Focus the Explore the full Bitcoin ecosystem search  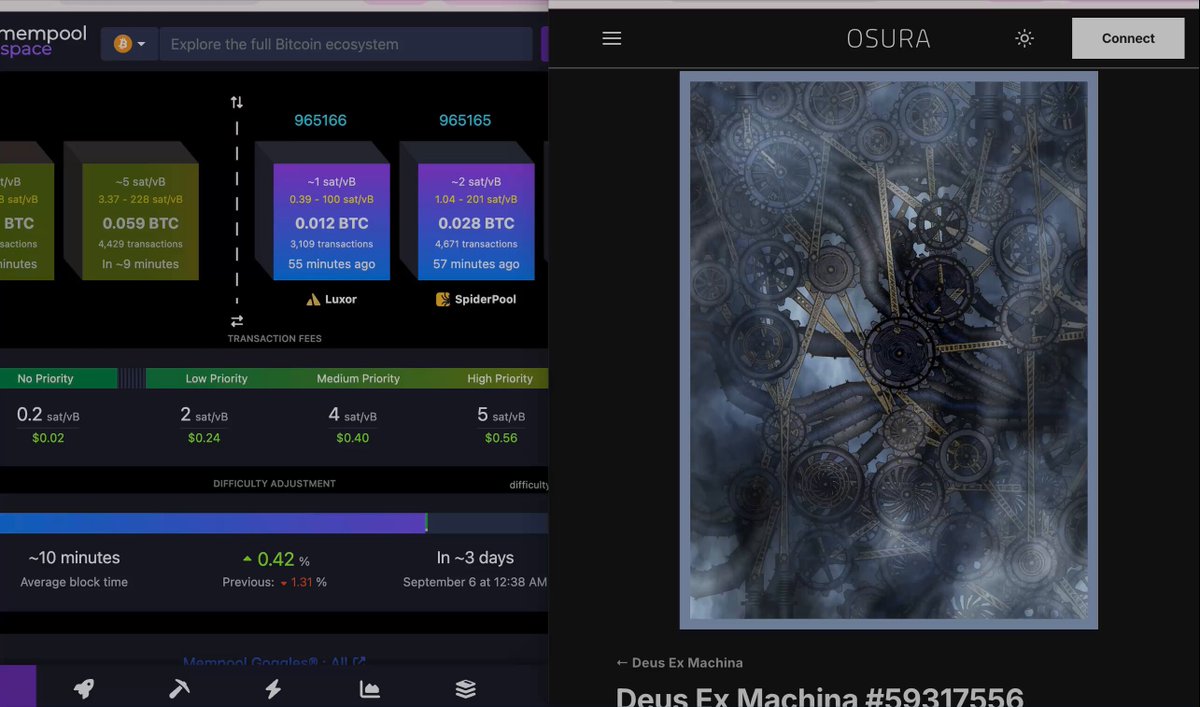[346, 44]
